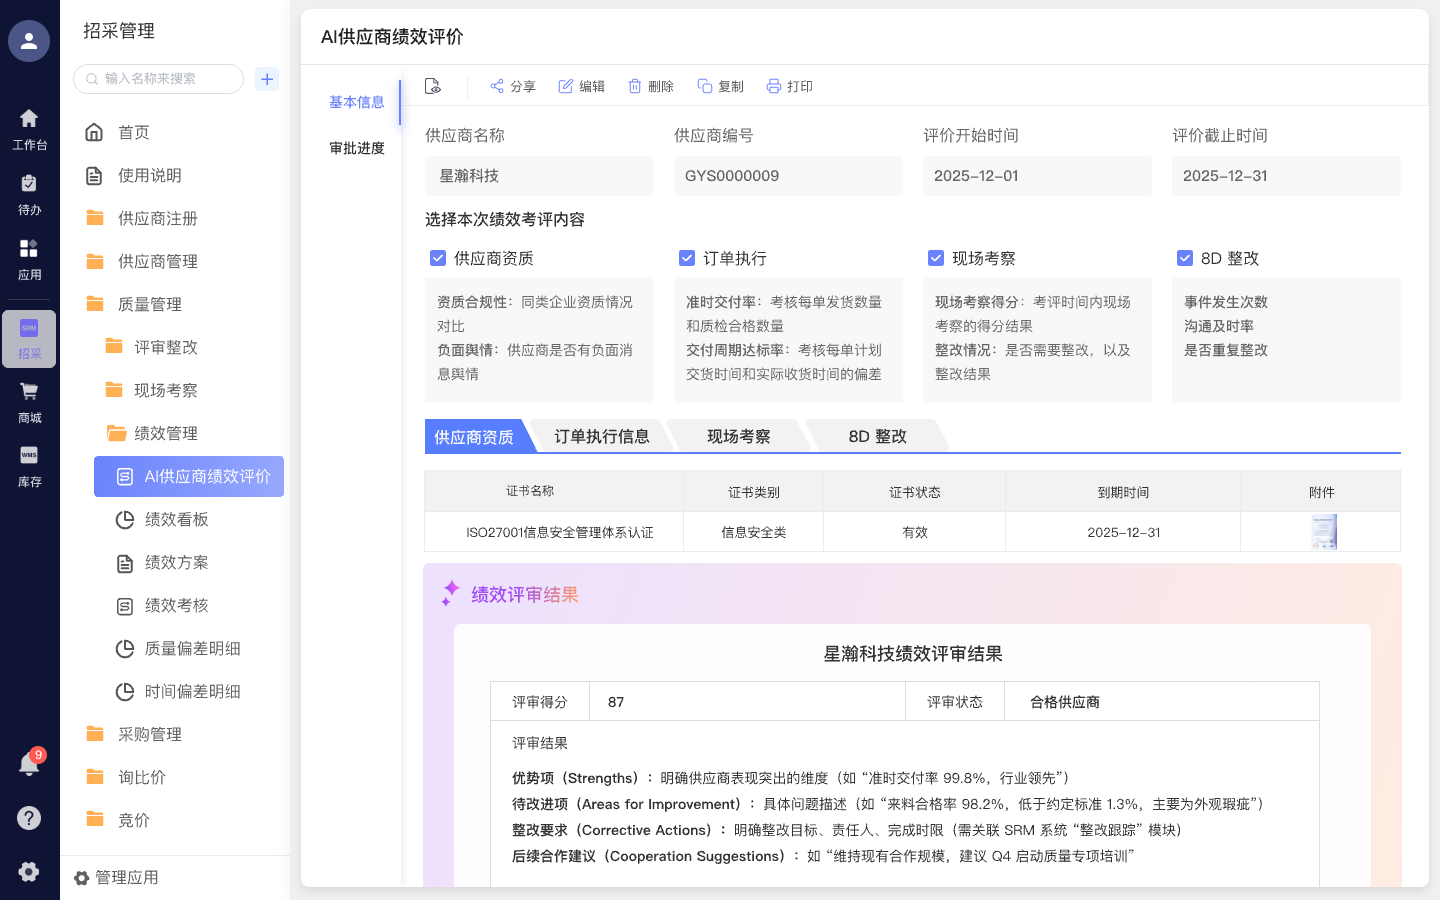Disable the 订单执行 option

(687, 257)
